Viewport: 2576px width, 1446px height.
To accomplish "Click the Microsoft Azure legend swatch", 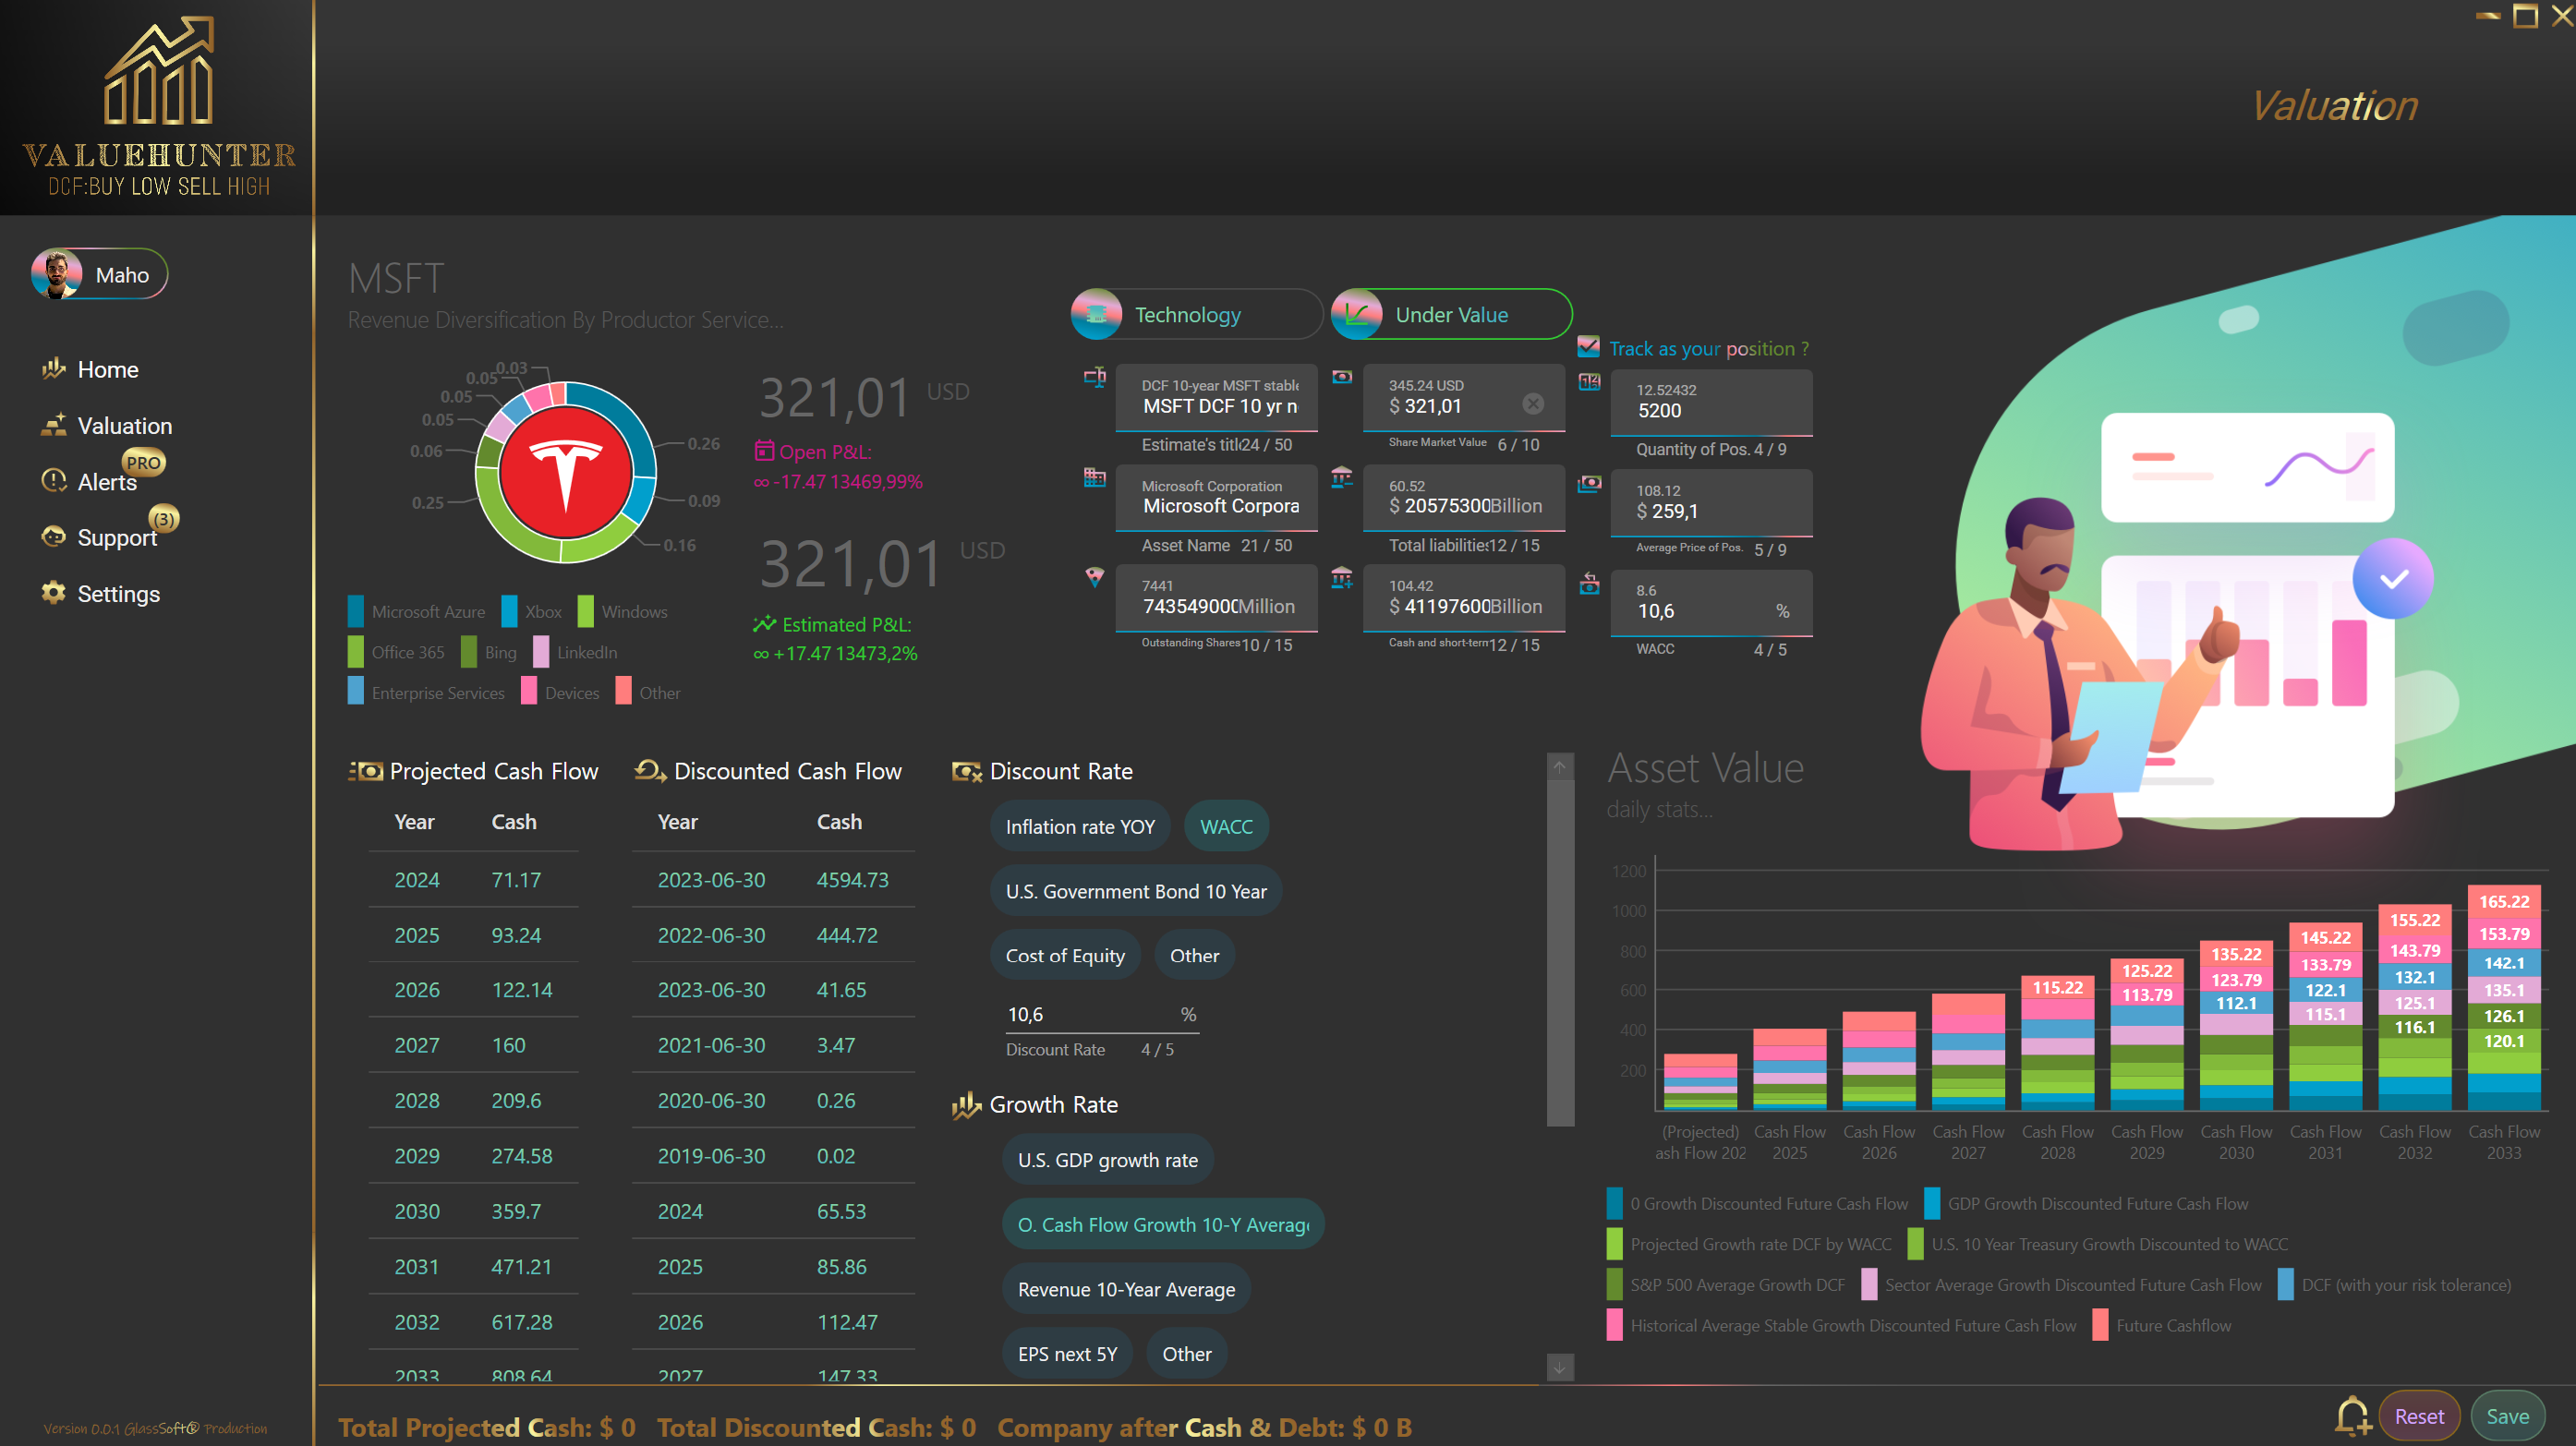I will (x=356, y=611).
